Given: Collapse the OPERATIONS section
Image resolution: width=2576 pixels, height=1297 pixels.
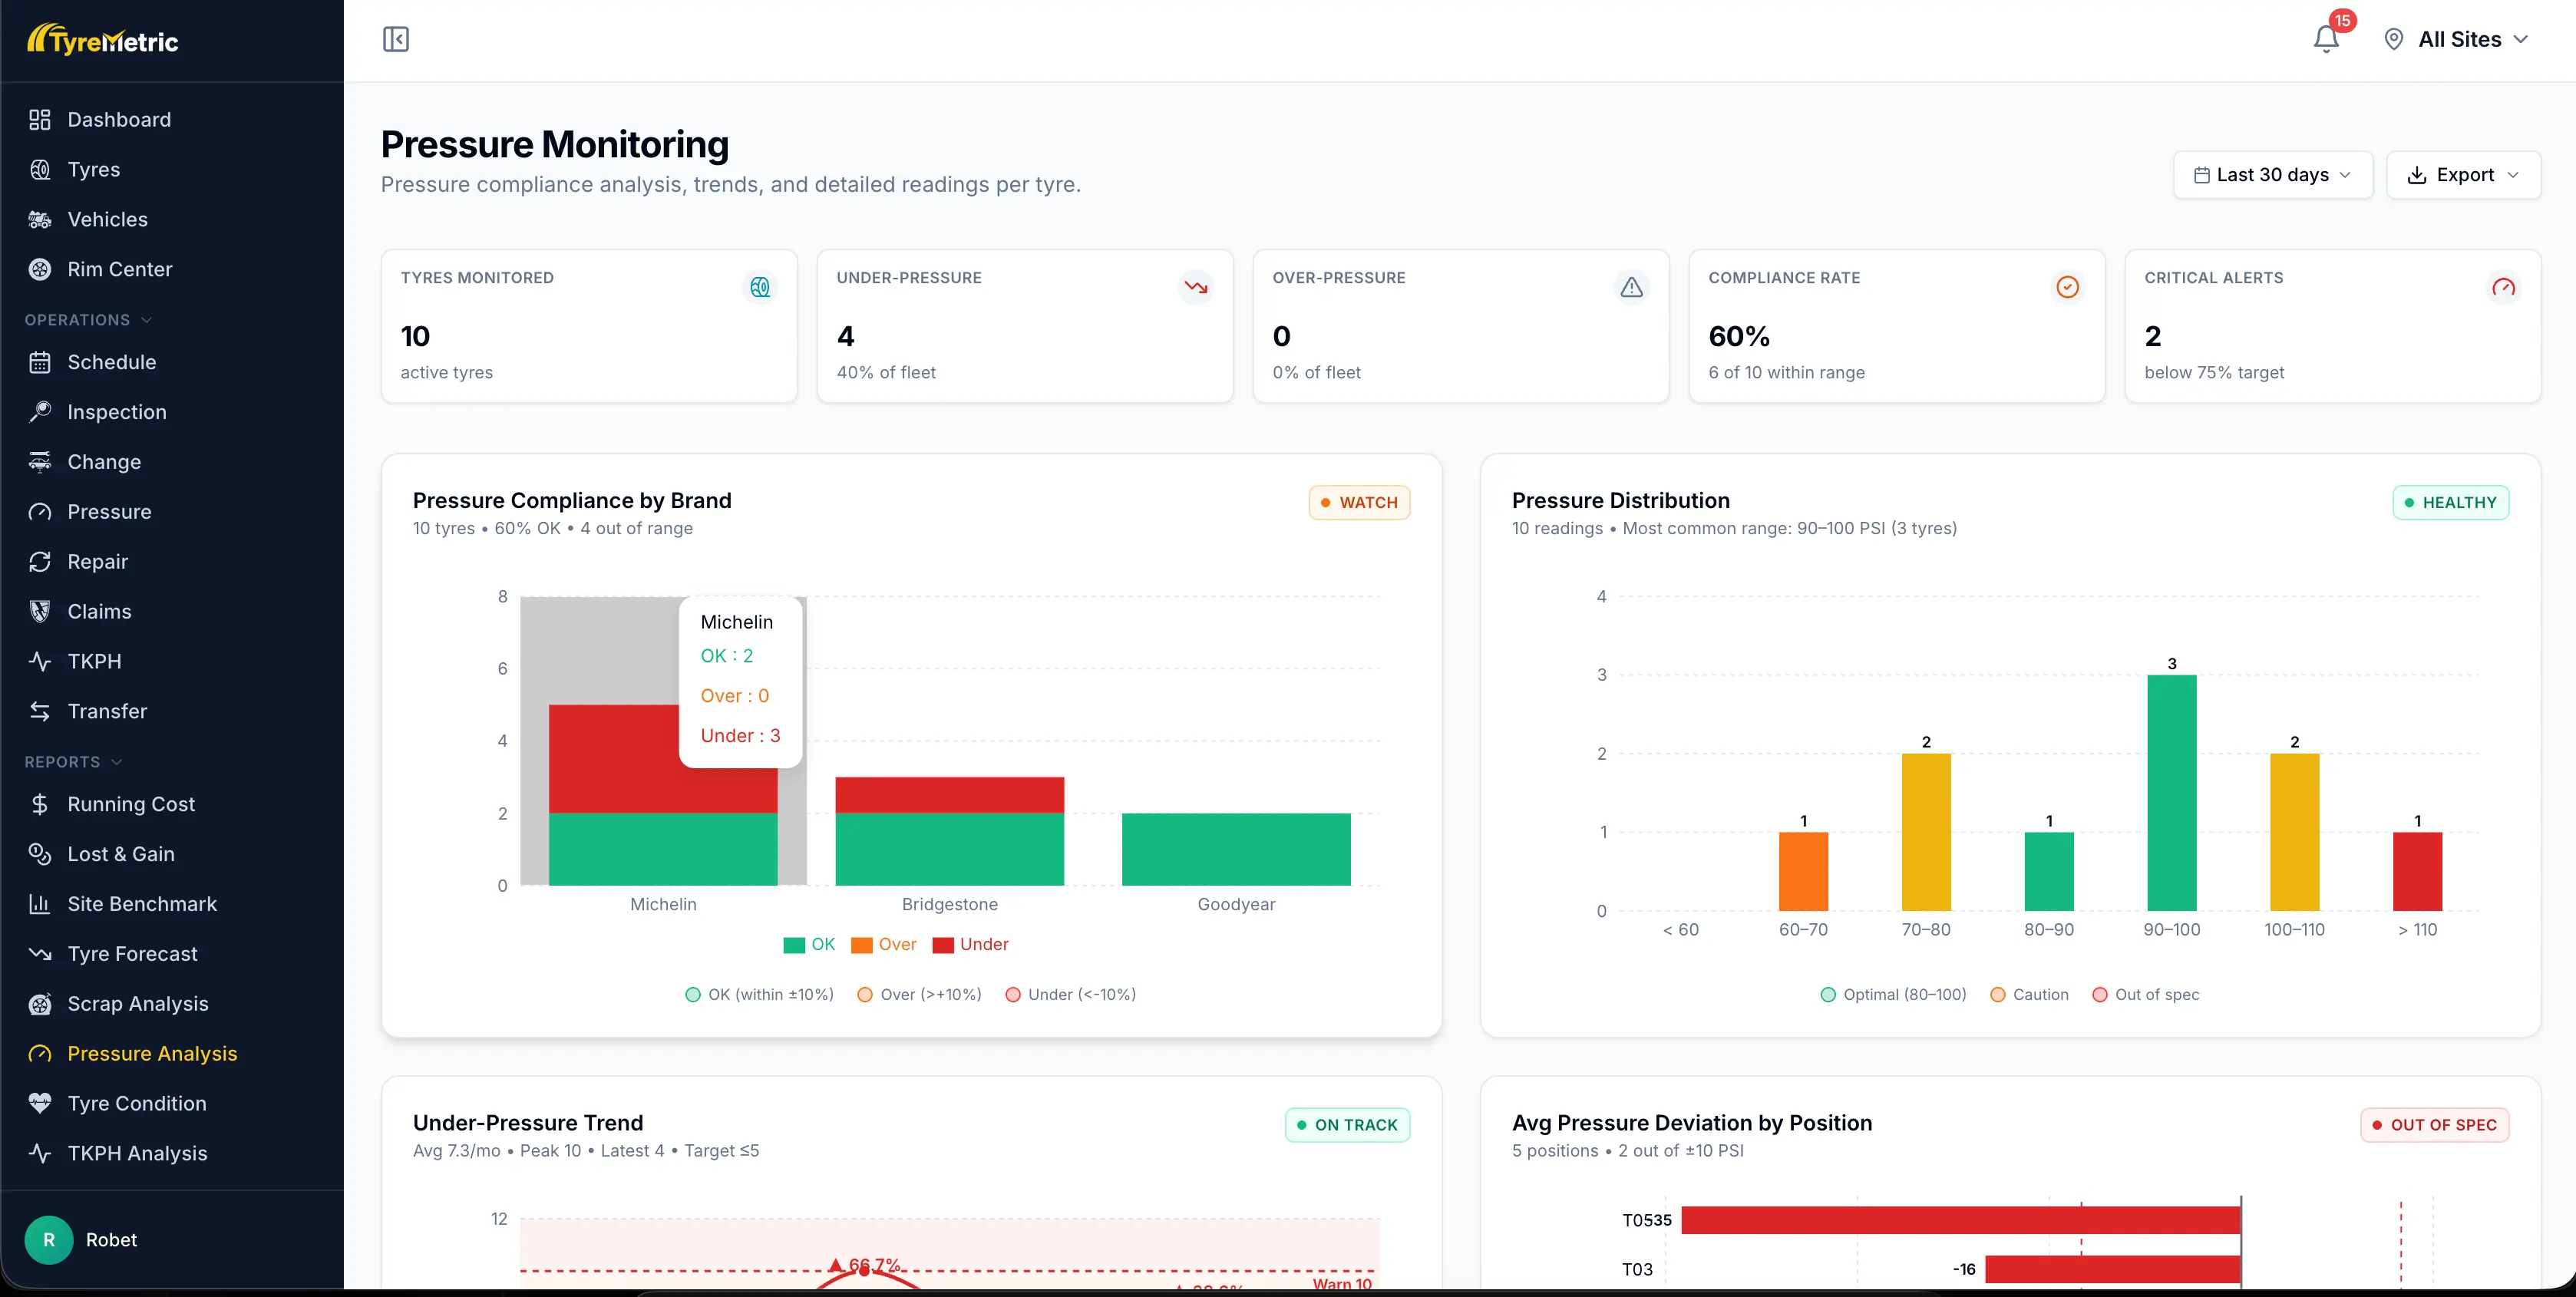Looking at the screenshot, I should pyautogui.click(x=88, y=320).
